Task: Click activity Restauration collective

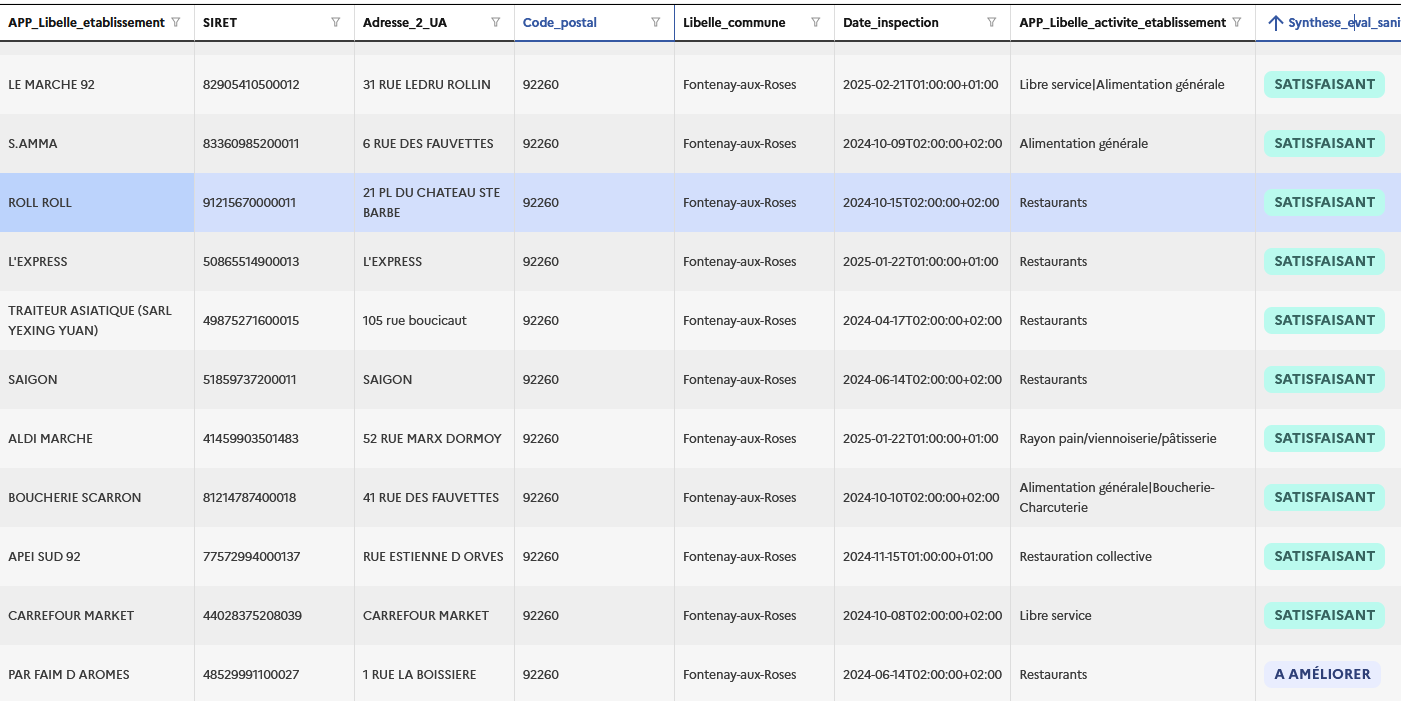Action: point(1085,556)
